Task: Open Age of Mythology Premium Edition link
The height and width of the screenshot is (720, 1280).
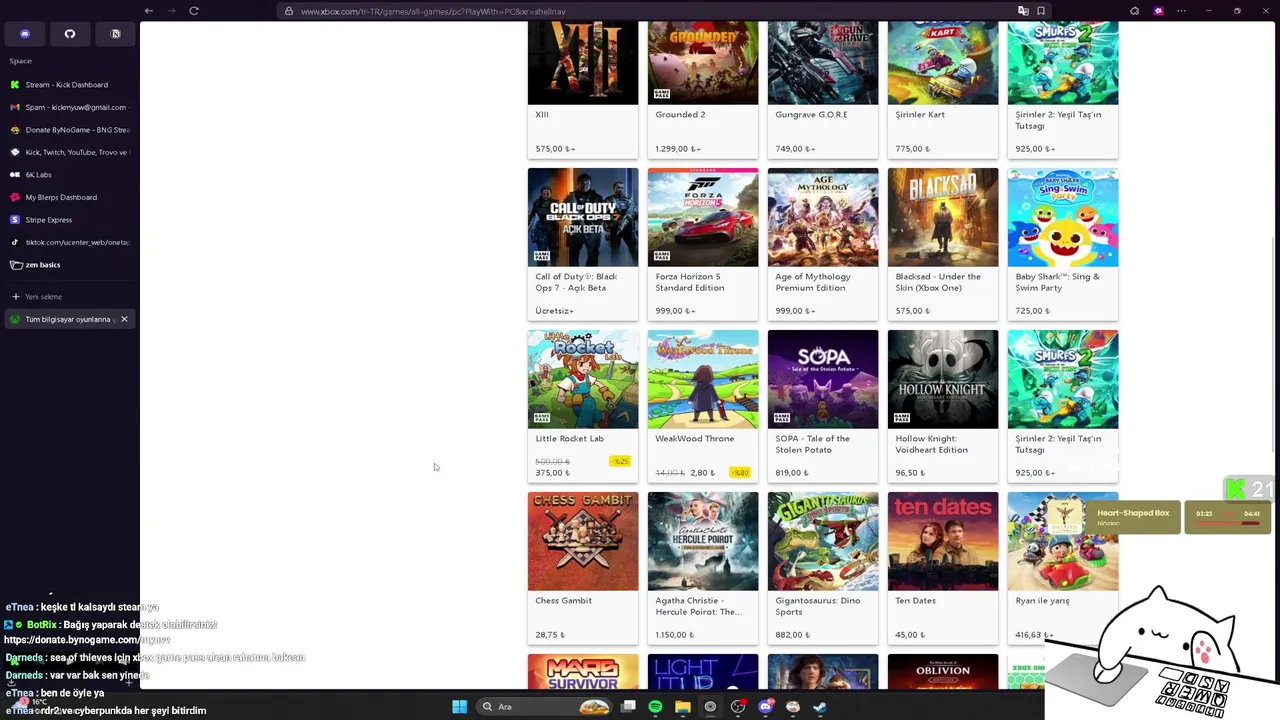Action: [813, 282]
